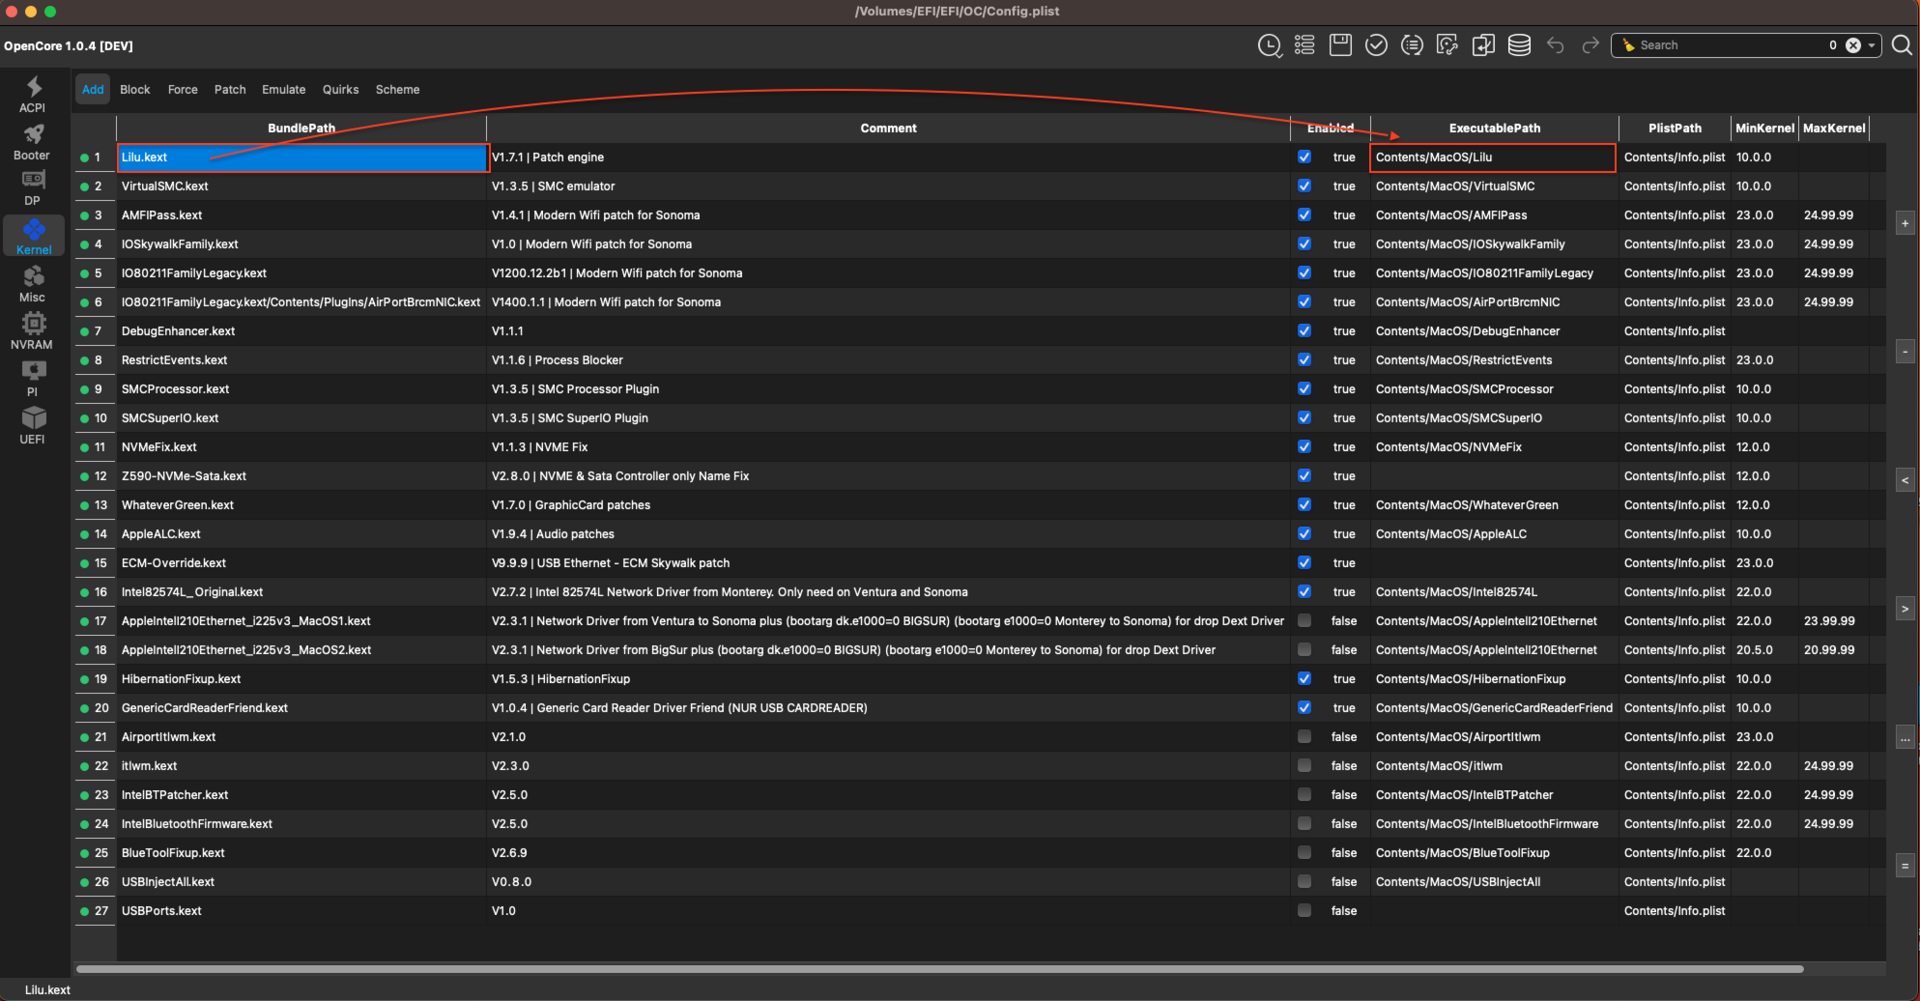The height and width of the screenshot is (1001, 1920).
Task: Enable the USBPorts.kext checkbox
Action: [1304, 911]
